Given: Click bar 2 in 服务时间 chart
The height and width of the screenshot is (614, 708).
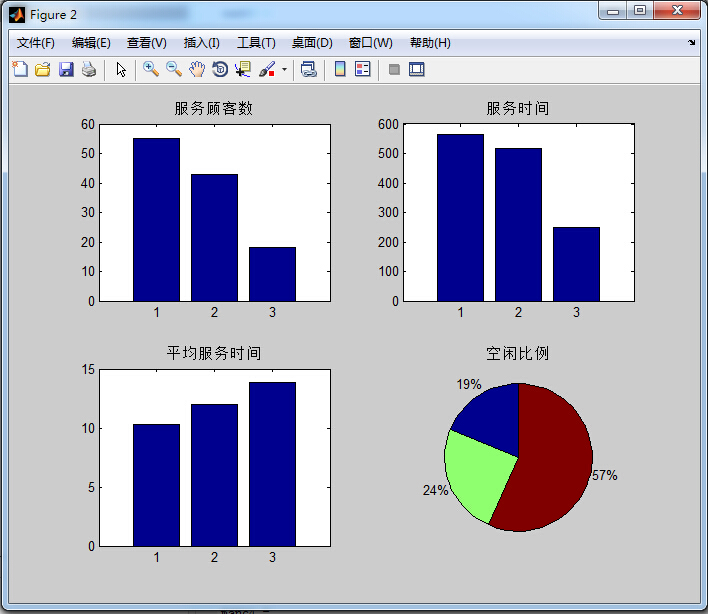Looking at the screenshot, I should point(518,225).
